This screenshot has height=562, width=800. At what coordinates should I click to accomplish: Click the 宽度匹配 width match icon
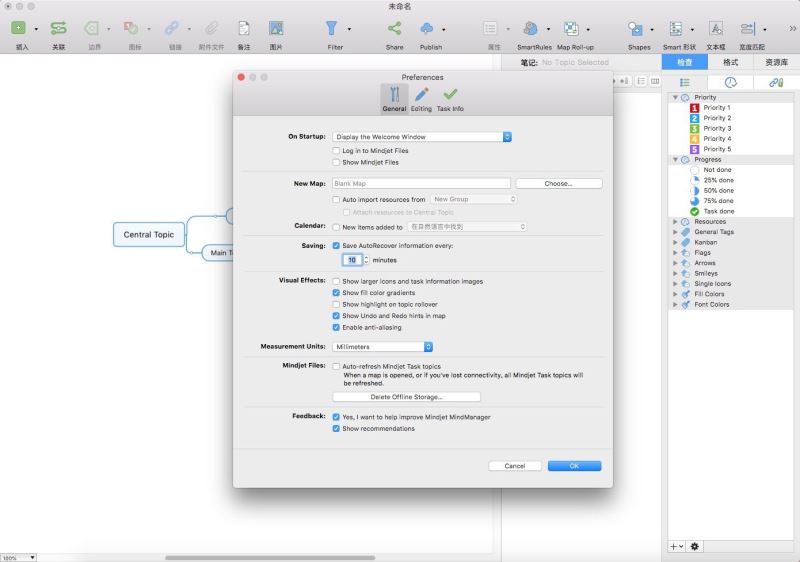click(748, 29)
